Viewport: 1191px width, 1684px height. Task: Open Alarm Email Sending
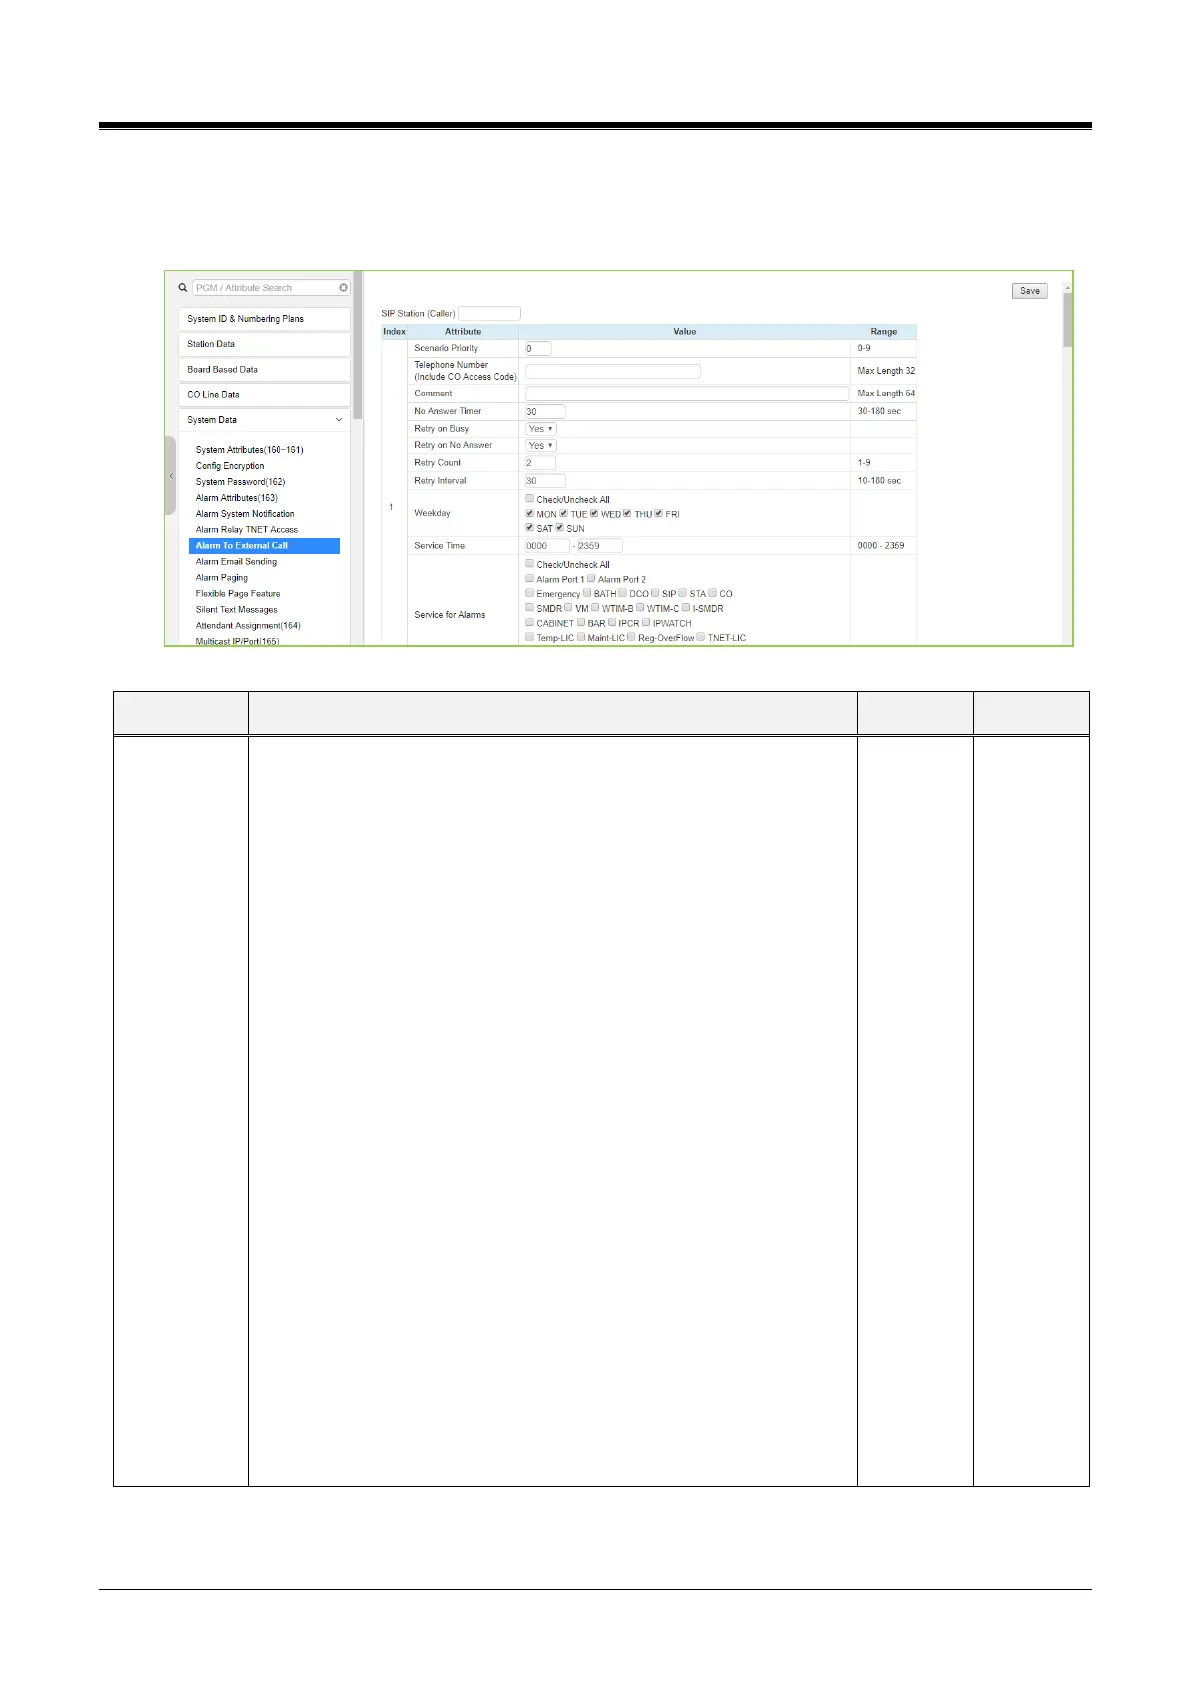point(236,562)
